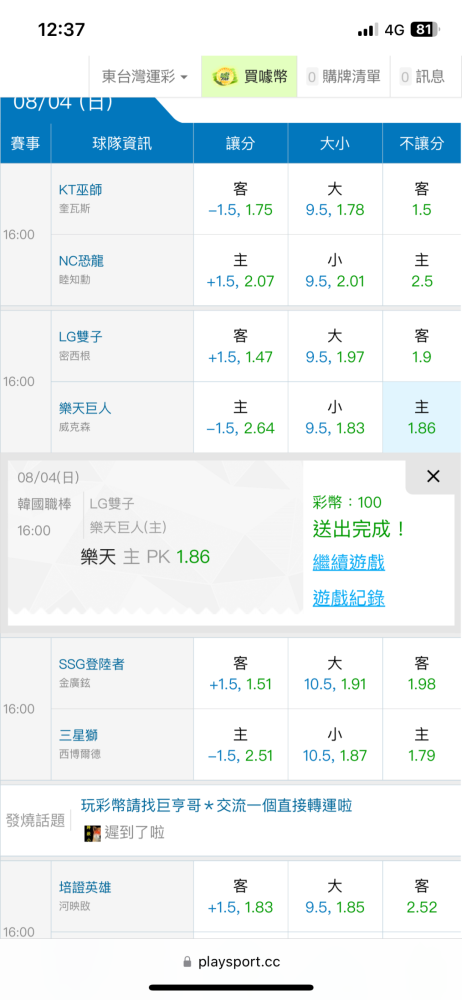Select 客 2.52 for 培證英雄
The width and height of the screenshot is (462, 1000).
click(422, 896)
